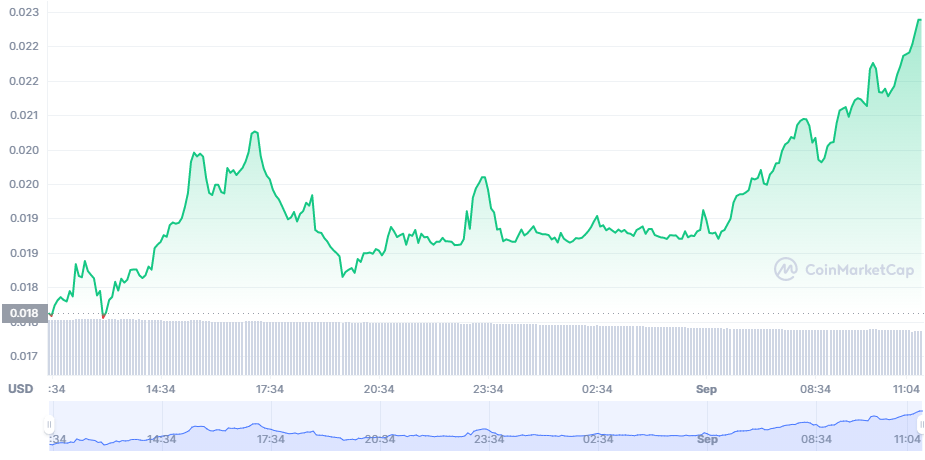Image resolution: width=925 pixels, height=460 pixels.
Task: Click the Sep label inside the navigator strip
Action: pos(707,439)
